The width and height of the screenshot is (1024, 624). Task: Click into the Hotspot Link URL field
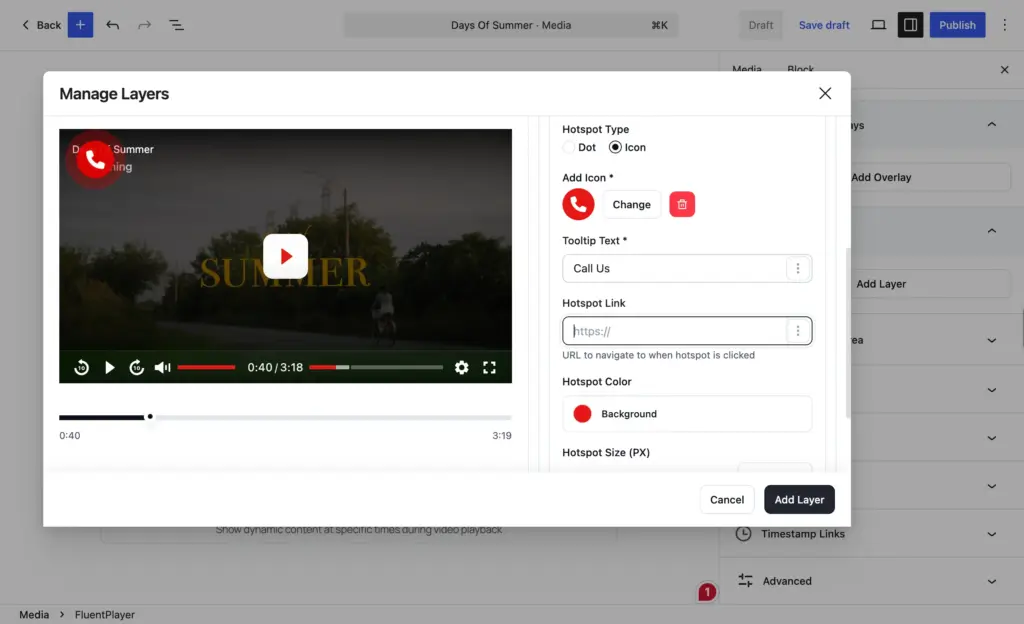coord(675,331)
